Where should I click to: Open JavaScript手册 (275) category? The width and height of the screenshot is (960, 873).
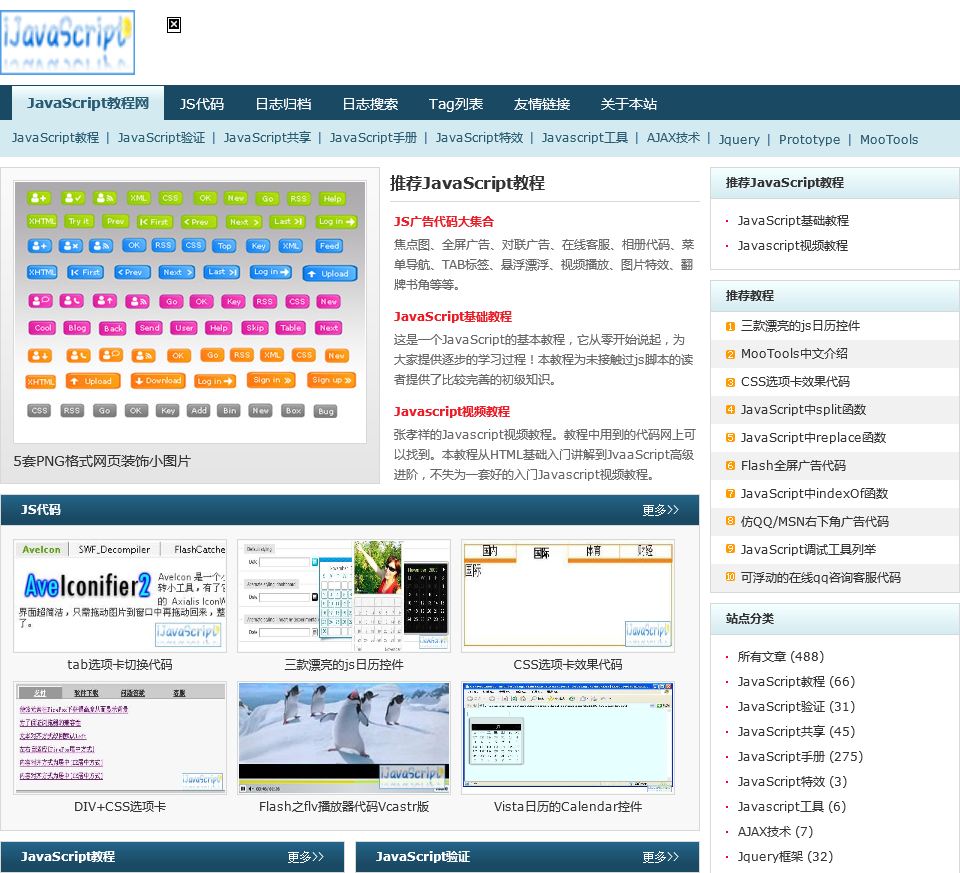800,757
